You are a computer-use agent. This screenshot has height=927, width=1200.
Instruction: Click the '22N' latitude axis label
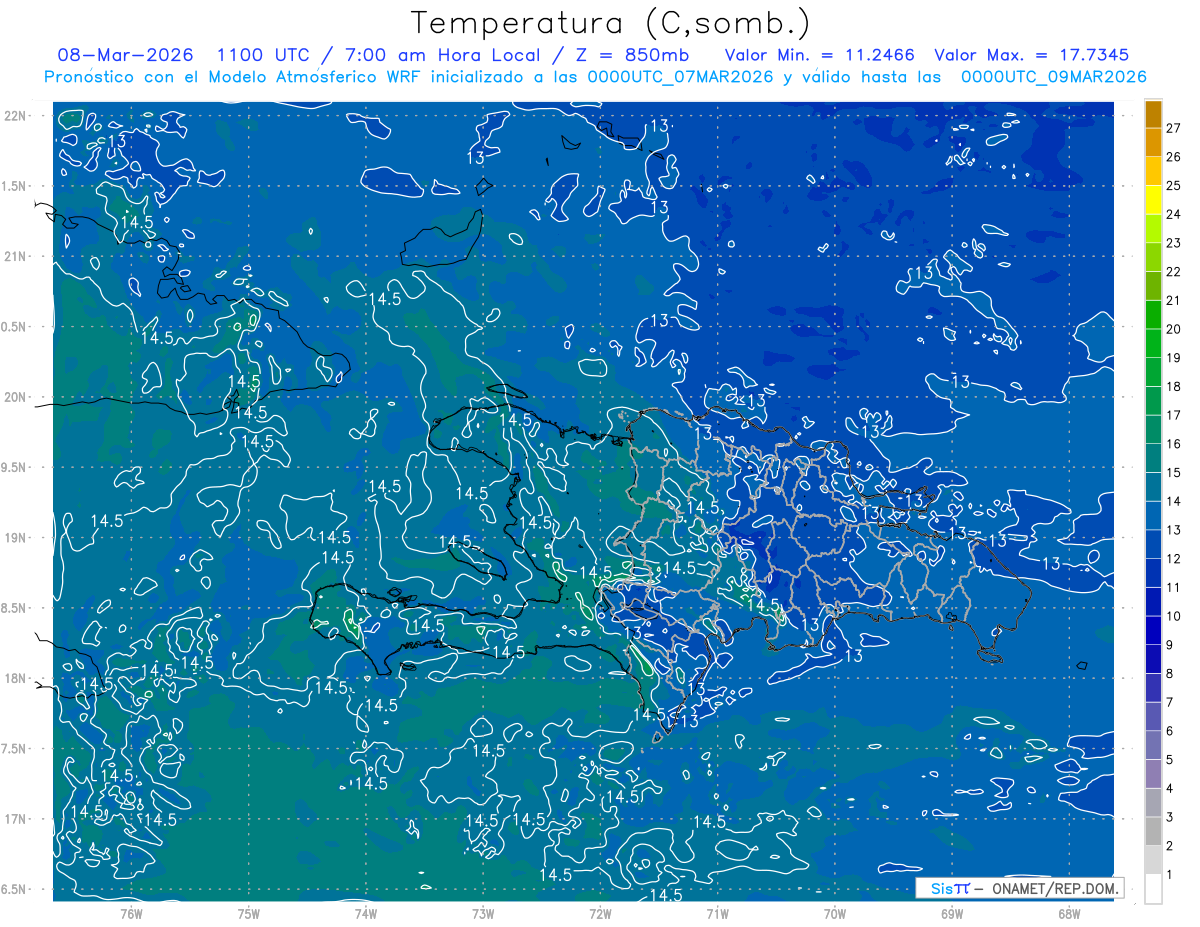click(16, 115)
